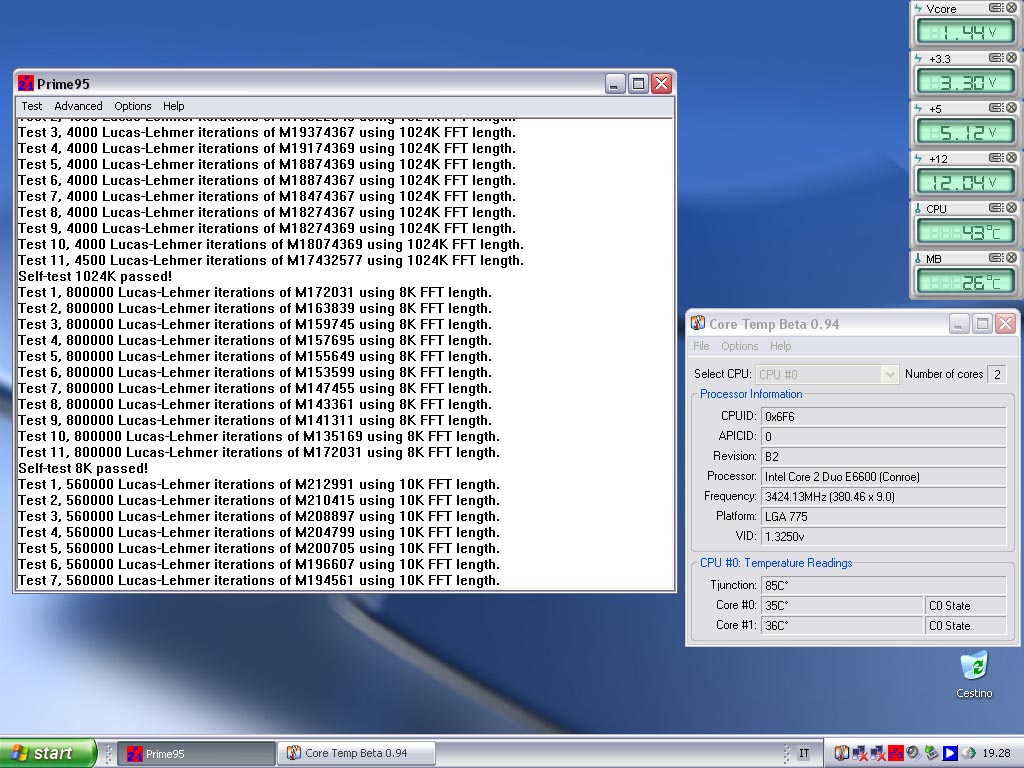Open the Advanced menu in Prime95

(x=78, y=106)
